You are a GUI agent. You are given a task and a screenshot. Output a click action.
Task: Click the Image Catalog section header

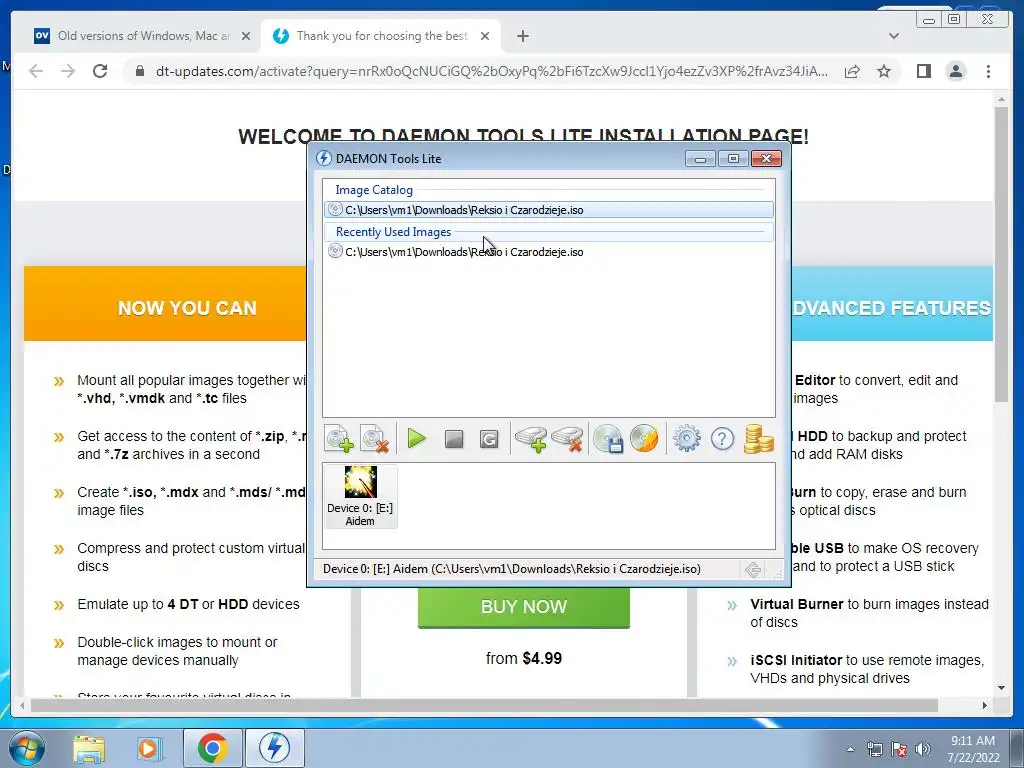[x=374, y=190]
